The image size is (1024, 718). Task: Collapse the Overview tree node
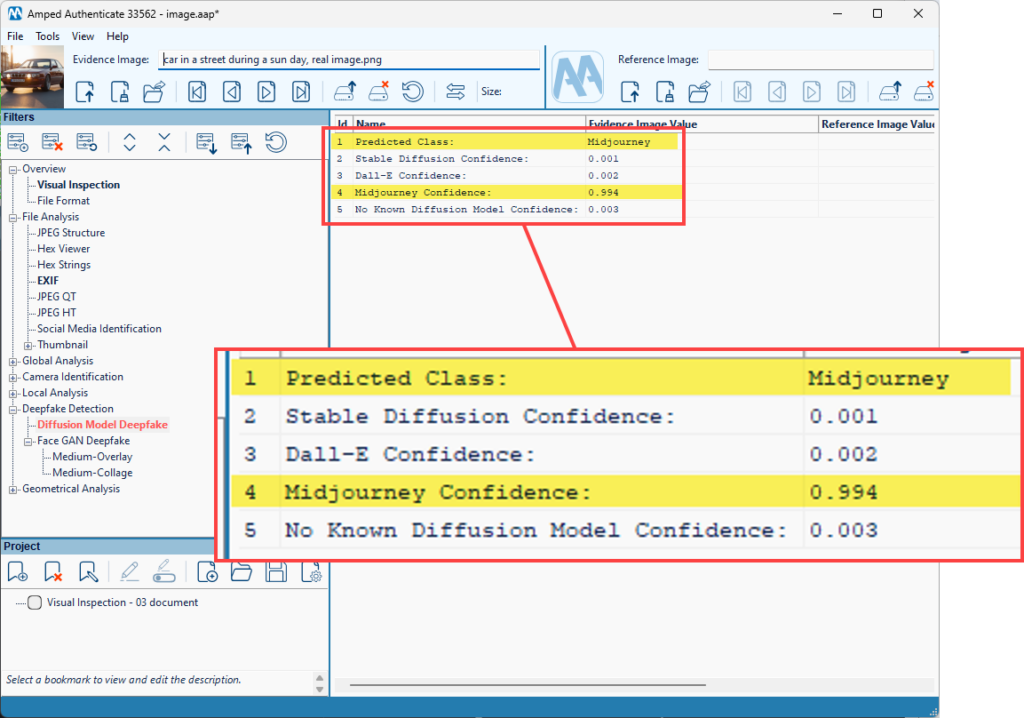[x=13, y=169]
